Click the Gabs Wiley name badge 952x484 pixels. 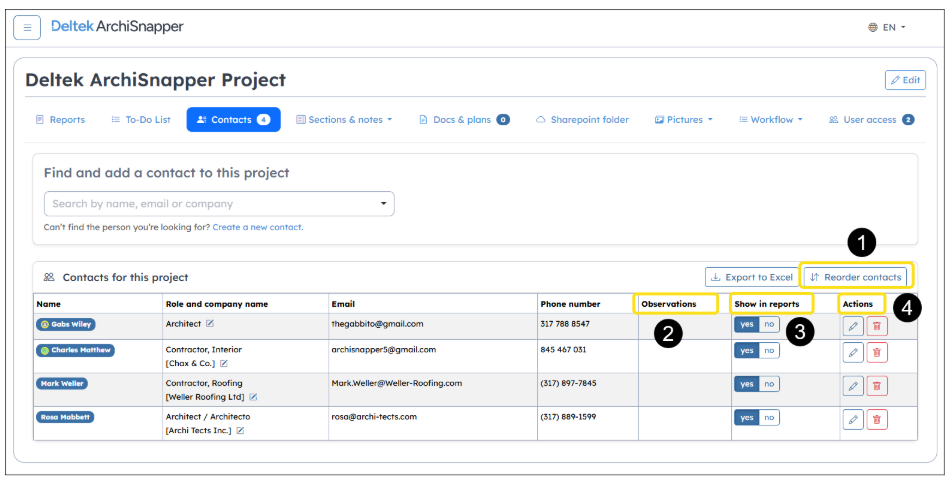(x=66, y=324)
